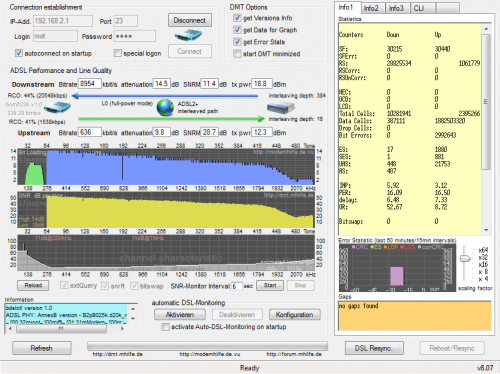Click the 'no gaps found' Gaps box

415,316
